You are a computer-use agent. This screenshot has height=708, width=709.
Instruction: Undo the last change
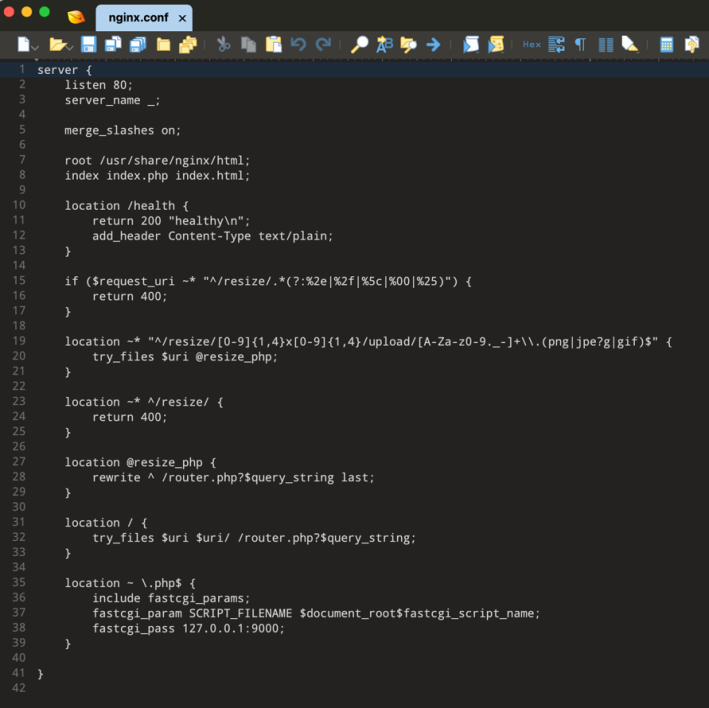click(298, 44)
